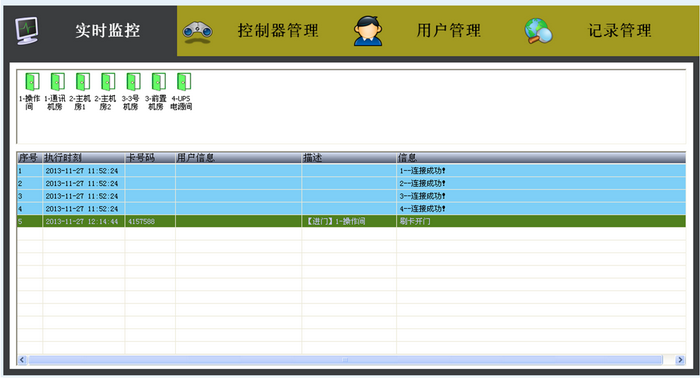Select the 1-通讯机房 door icon
This screenshot has width=700, height=378.
coord(58,82)
